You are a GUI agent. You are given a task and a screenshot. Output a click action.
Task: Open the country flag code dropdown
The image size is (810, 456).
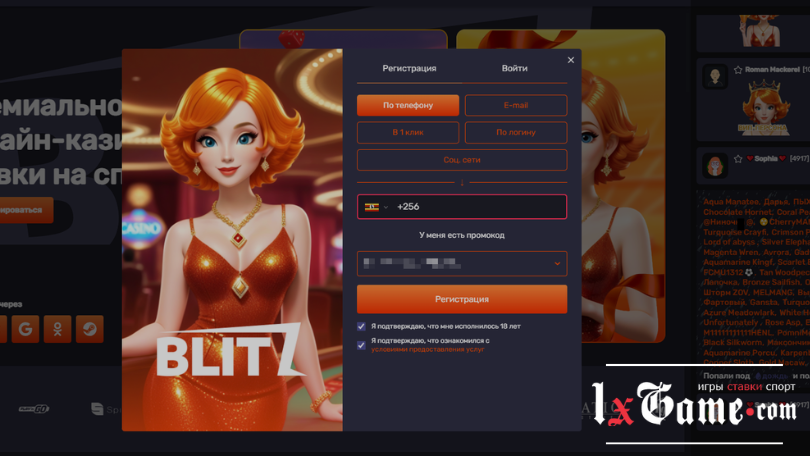pyautogui.click(x=376, y=207)
